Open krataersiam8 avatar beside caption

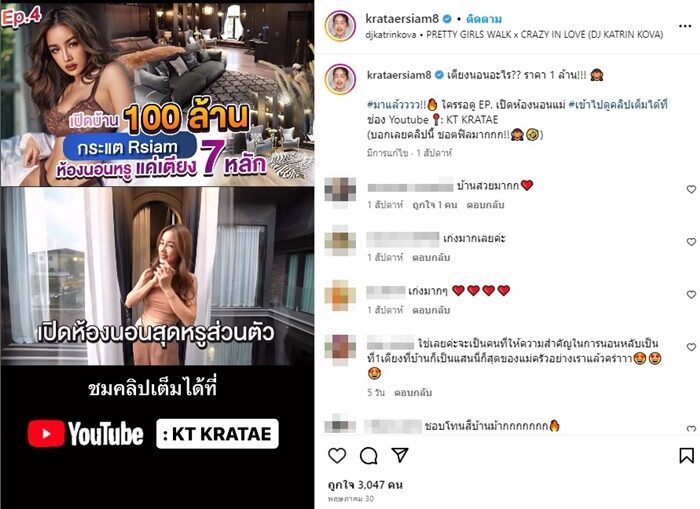pyautogui.click(x=340, y=79)
